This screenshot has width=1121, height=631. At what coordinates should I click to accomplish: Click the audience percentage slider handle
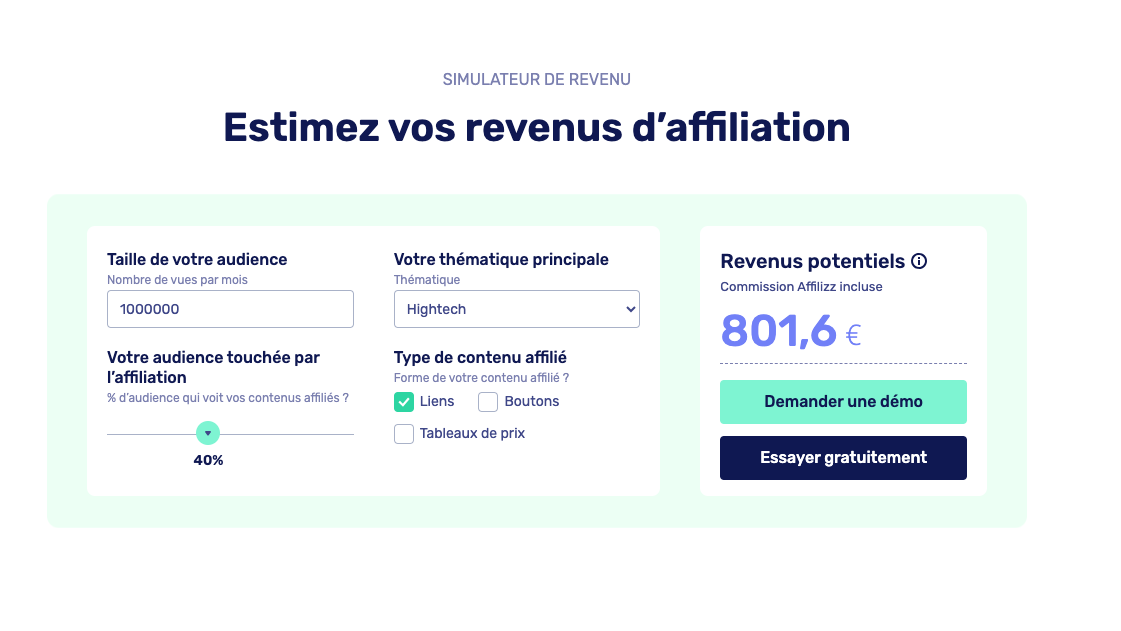click(x=208, y=433)
